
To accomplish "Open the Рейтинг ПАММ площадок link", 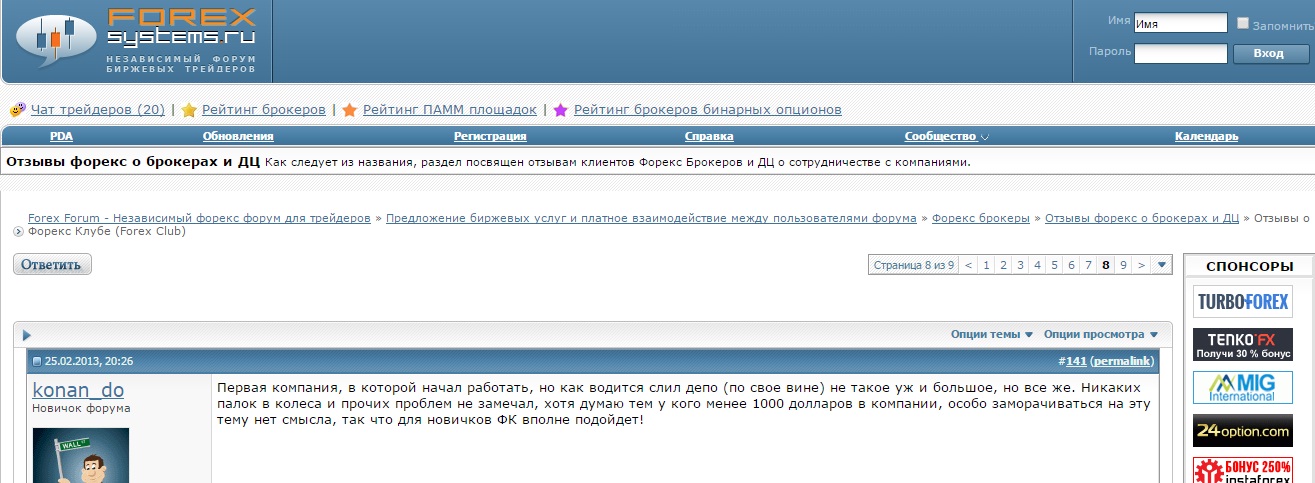I will coord(450,110).
